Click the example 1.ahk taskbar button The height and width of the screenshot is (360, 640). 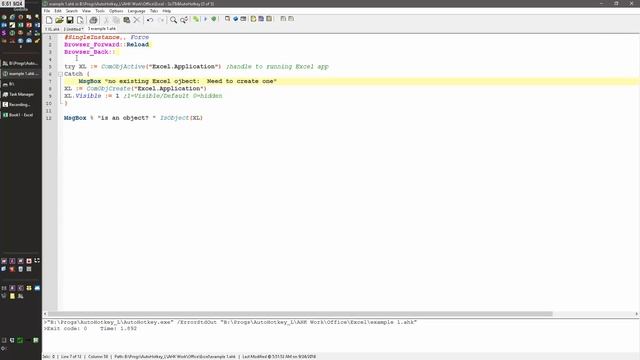(x=20, y=73)
